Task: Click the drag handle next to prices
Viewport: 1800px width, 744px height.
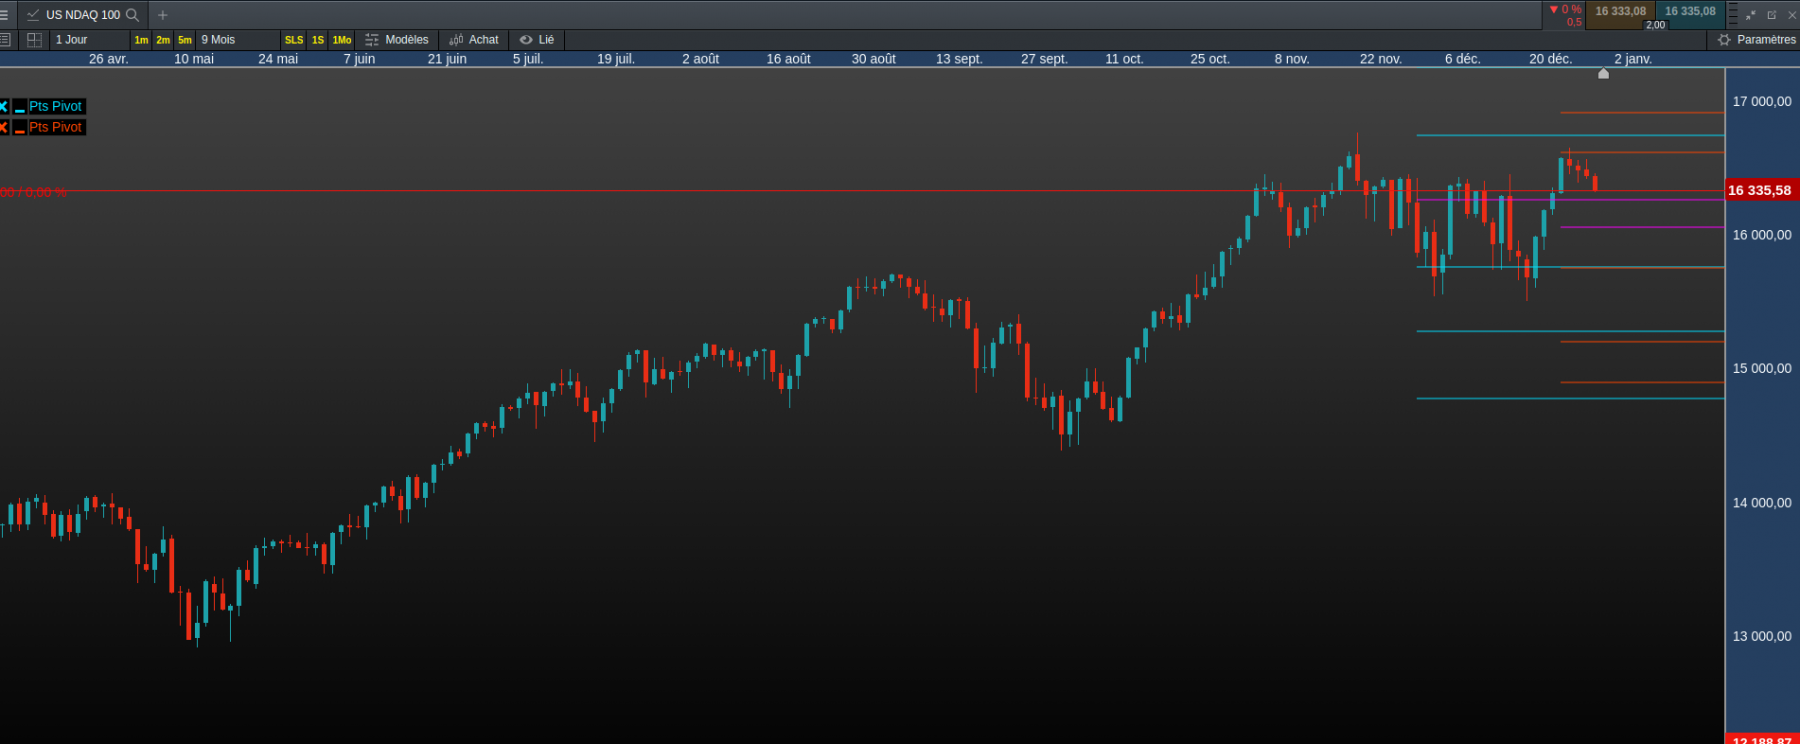Action: pyautogui.click(x=1733, y=15)
